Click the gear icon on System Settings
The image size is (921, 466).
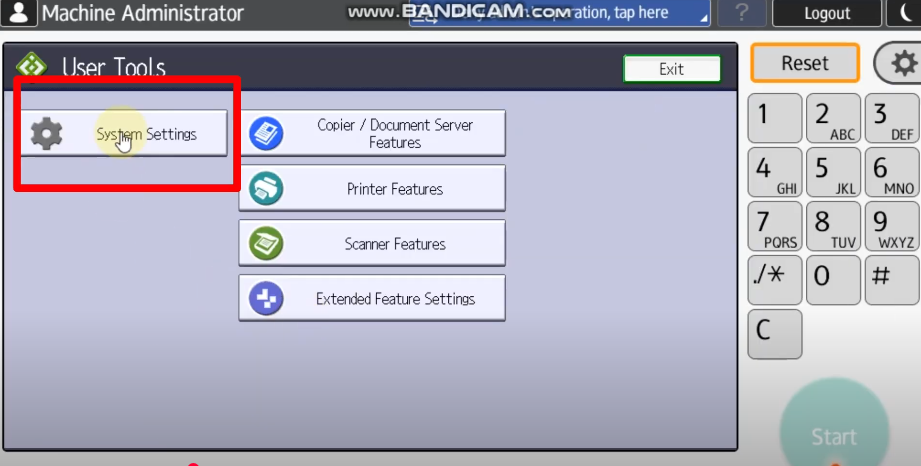46,134
